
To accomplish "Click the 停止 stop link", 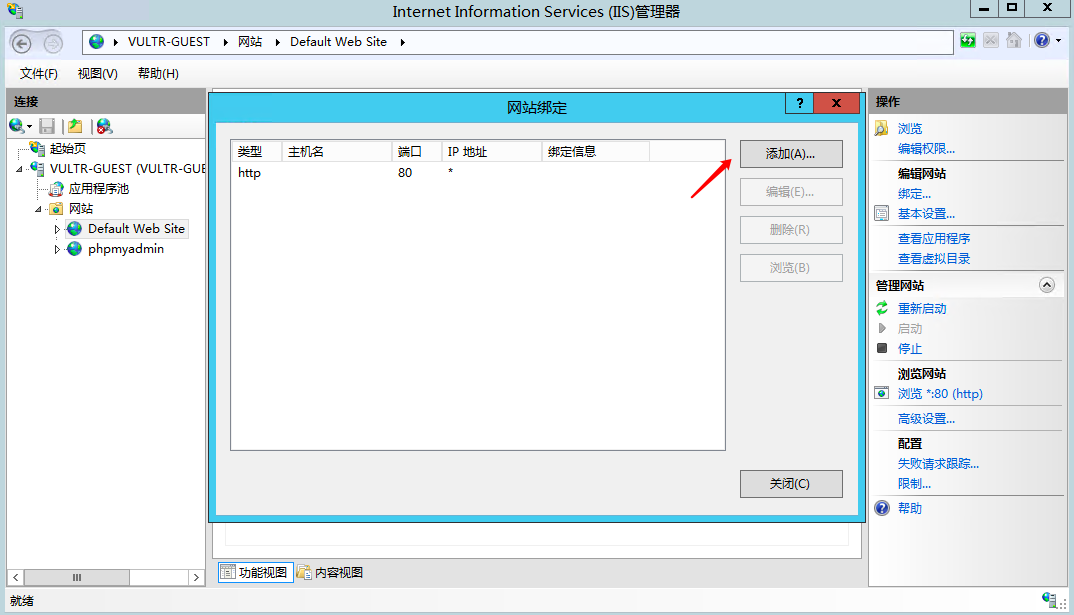I will [910, 349].
